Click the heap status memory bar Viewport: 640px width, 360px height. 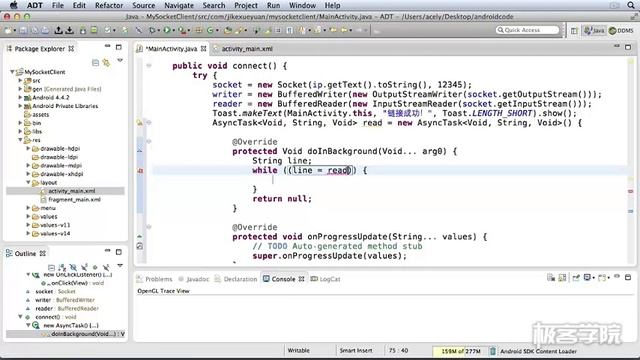[x=460, y=351]
